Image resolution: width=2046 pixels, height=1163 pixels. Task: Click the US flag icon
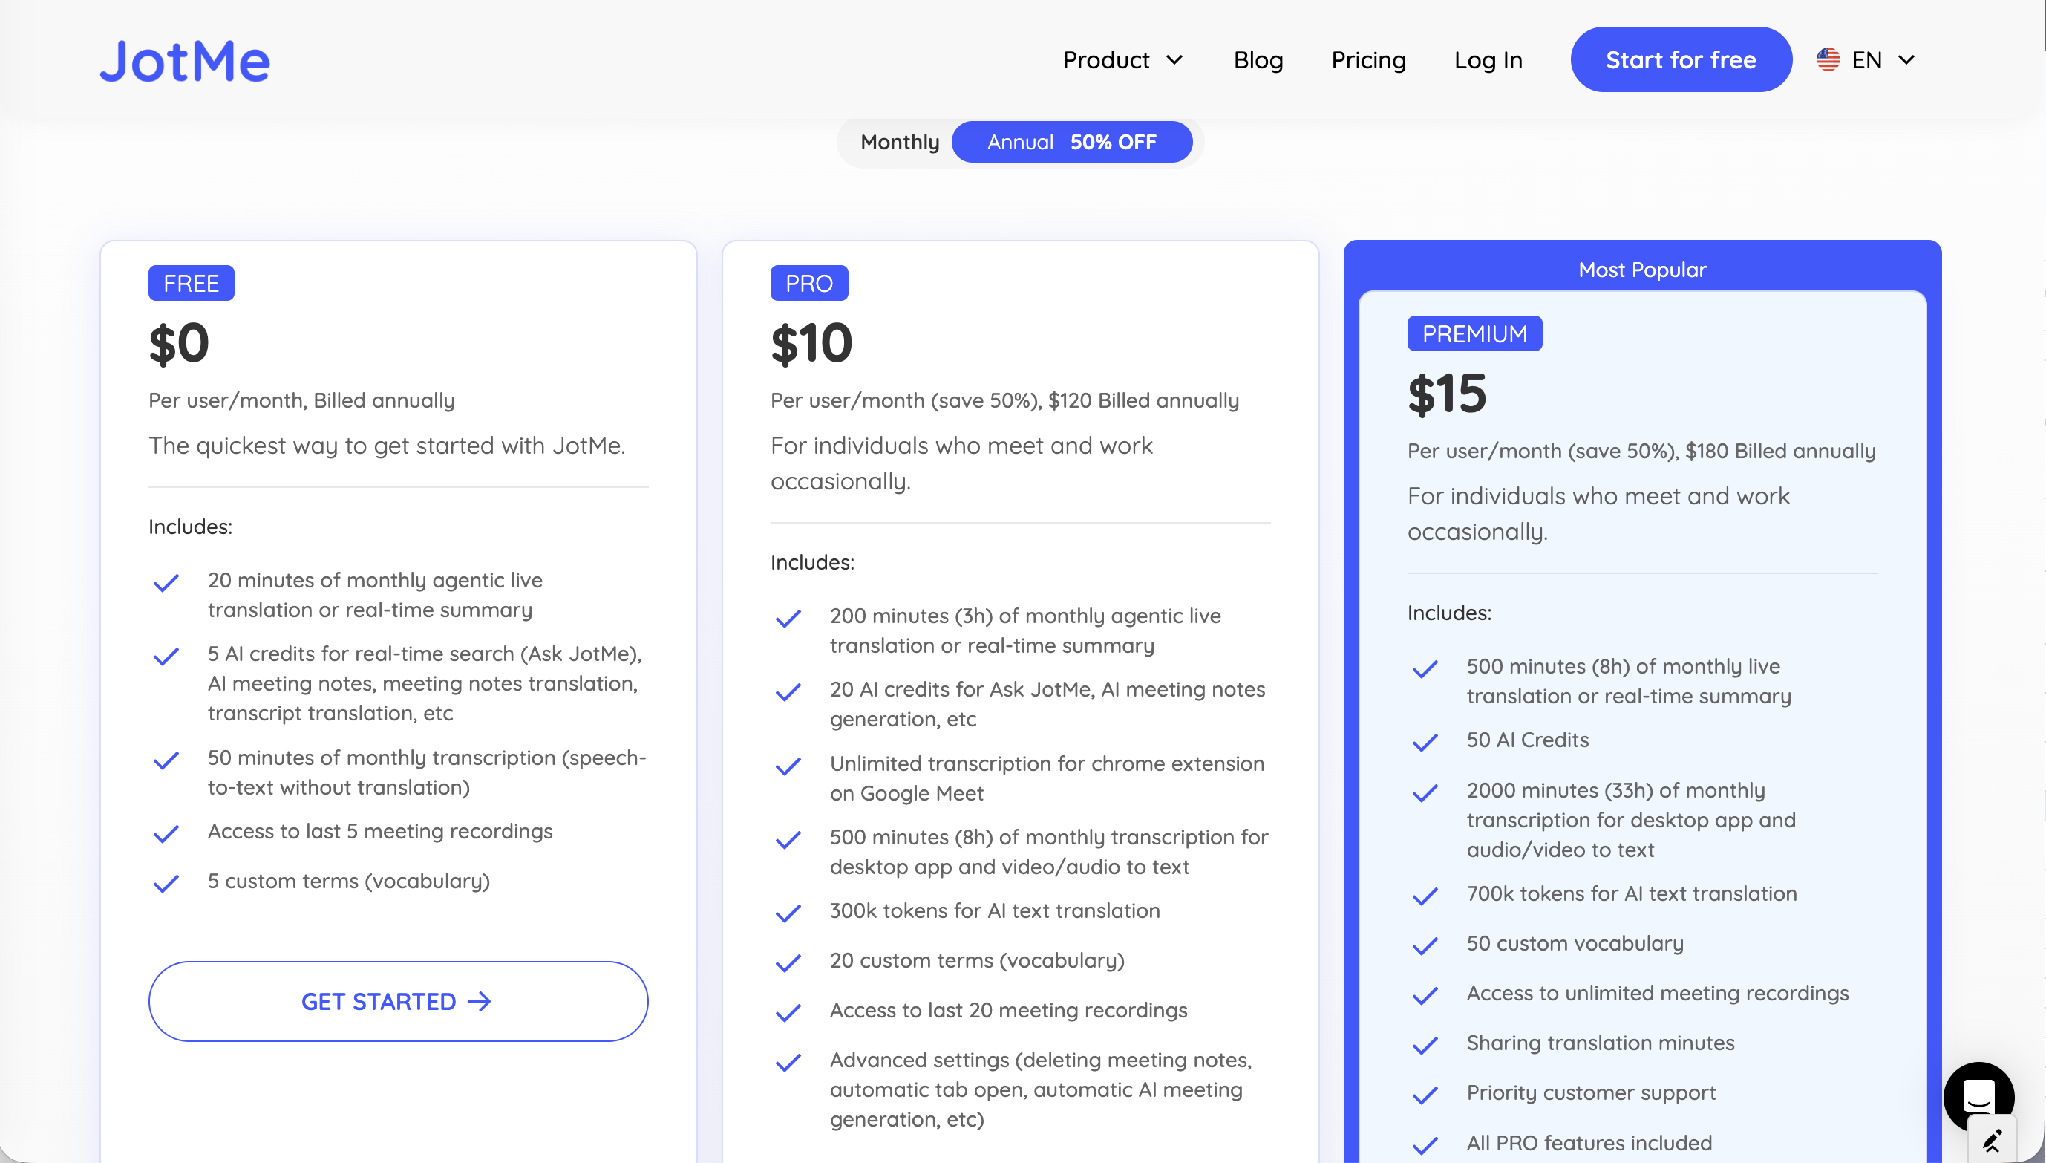(x=1828, y=60)
